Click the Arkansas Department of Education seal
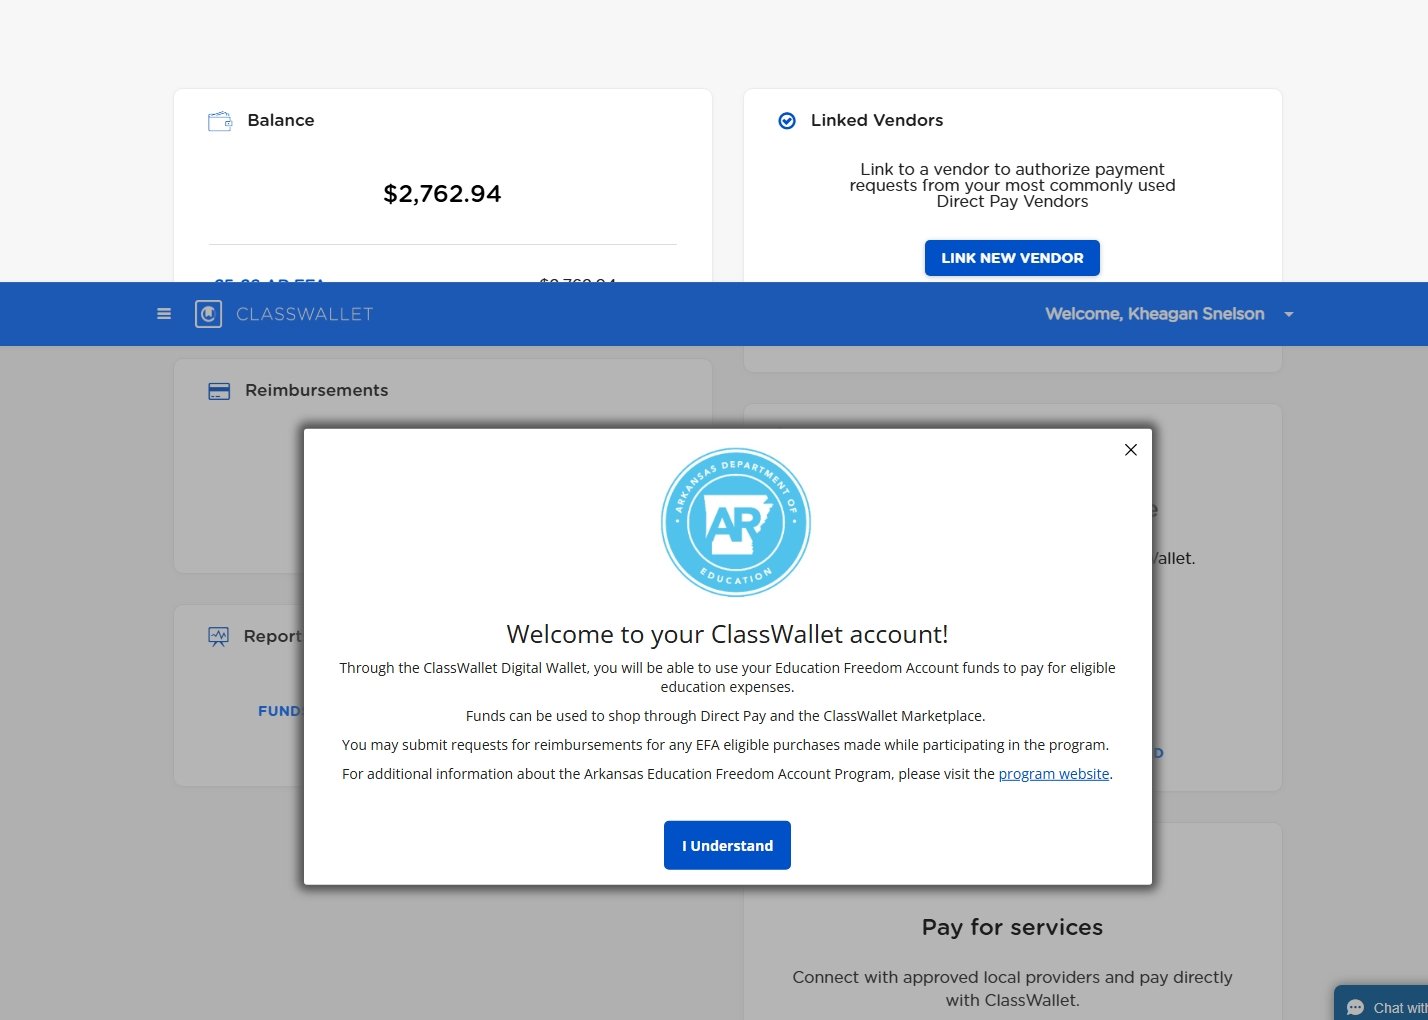Screen dimensions: 1428x1020 (735, 522)
